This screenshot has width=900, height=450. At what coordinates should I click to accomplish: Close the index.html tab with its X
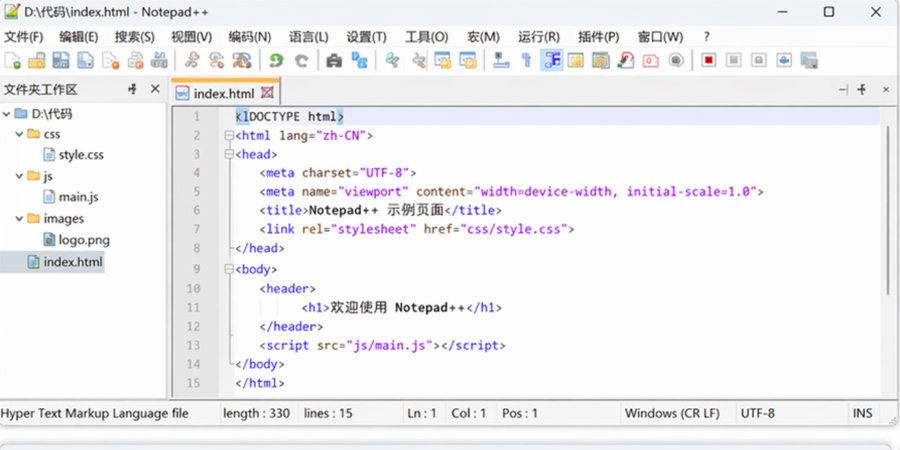(x=267, y=92)
